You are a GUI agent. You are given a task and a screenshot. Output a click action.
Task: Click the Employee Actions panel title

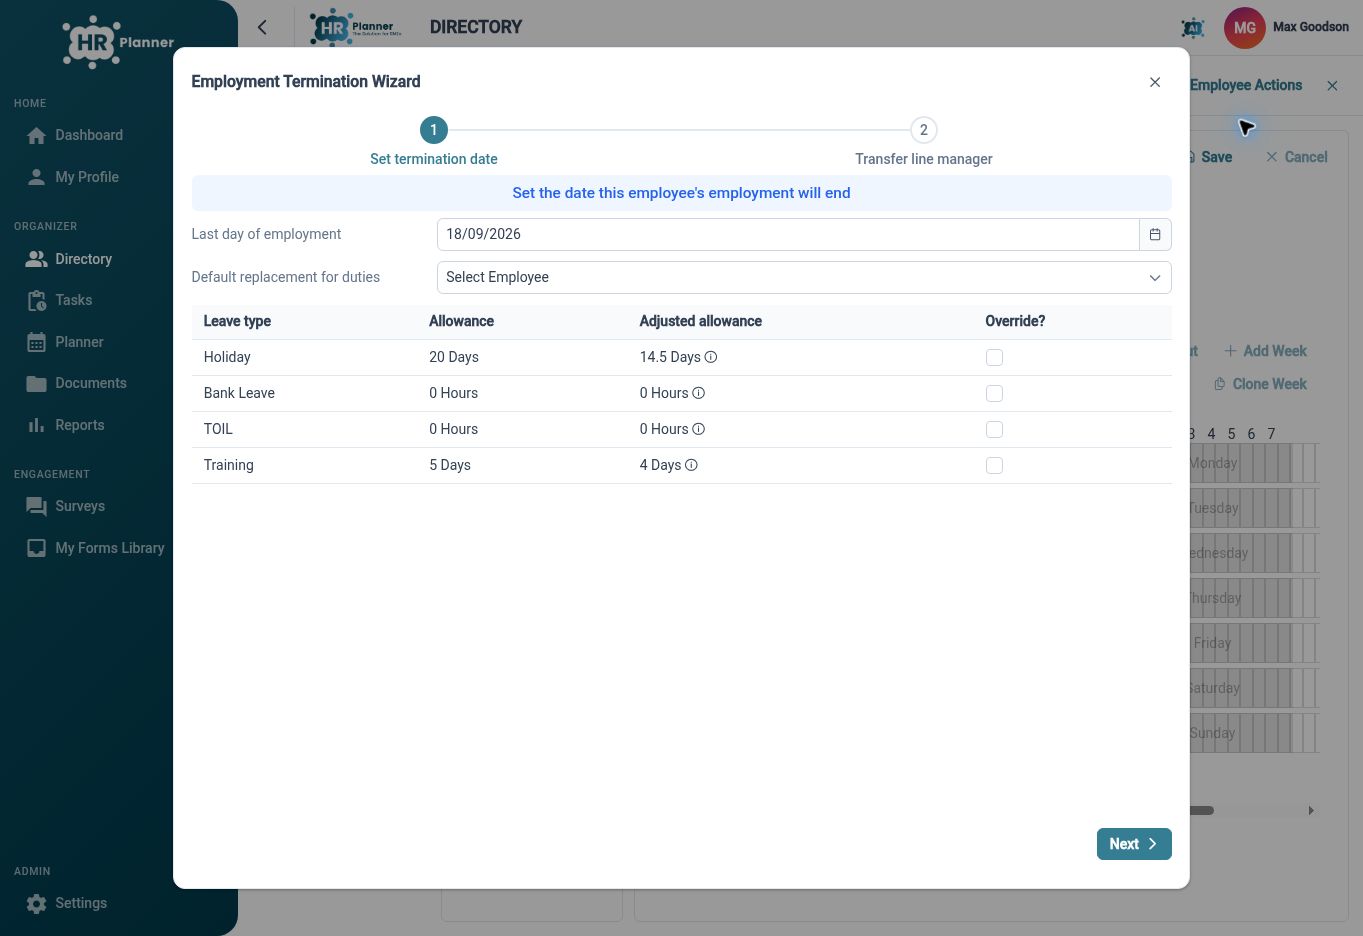pyautogui.click(x=1246, y=85)
